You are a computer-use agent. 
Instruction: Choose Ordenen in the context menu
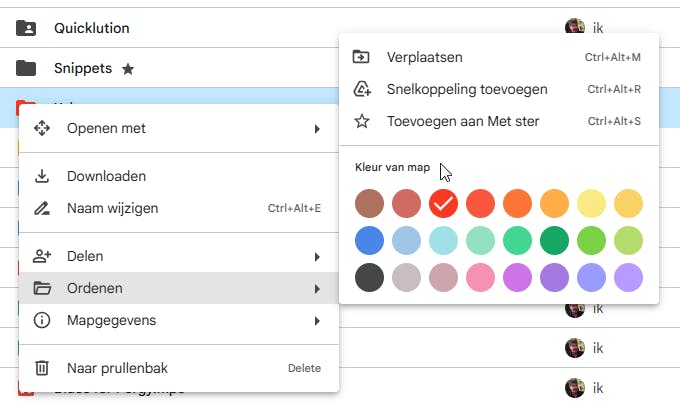click(95, 288)
